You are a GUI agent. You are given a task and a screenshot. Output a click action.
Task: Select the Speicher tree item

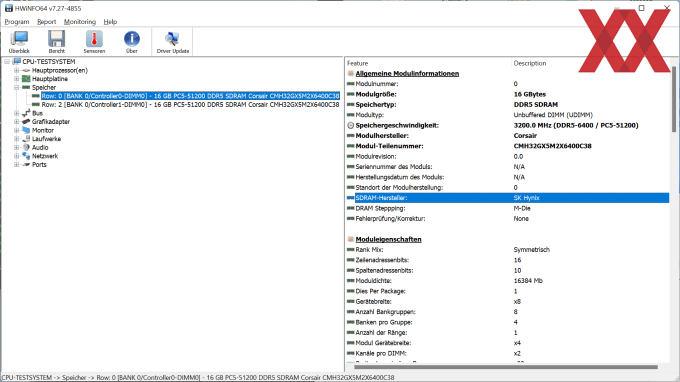click(44, 88)
